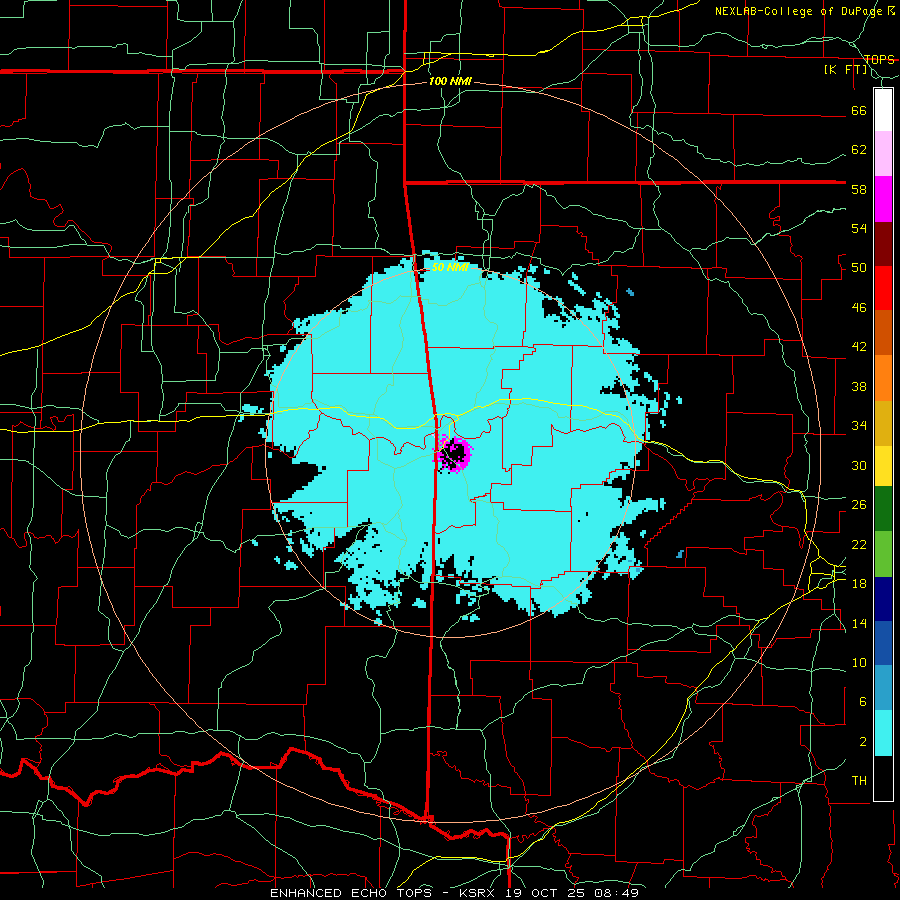Screen dimensions: 900x900
Task: Click the magenta 58 K FT legend swatch
Action: pyautogui.click(x=883, y=199)
